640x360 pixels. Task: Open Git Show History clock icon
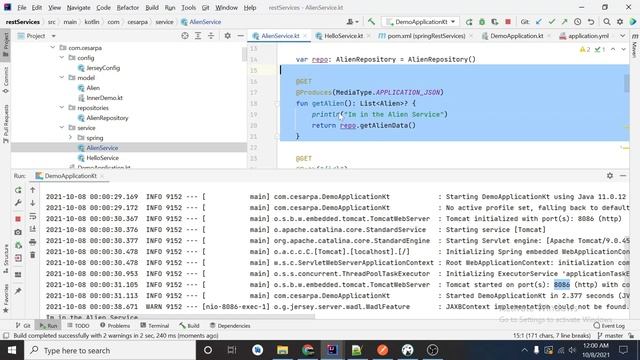point(578,22)
